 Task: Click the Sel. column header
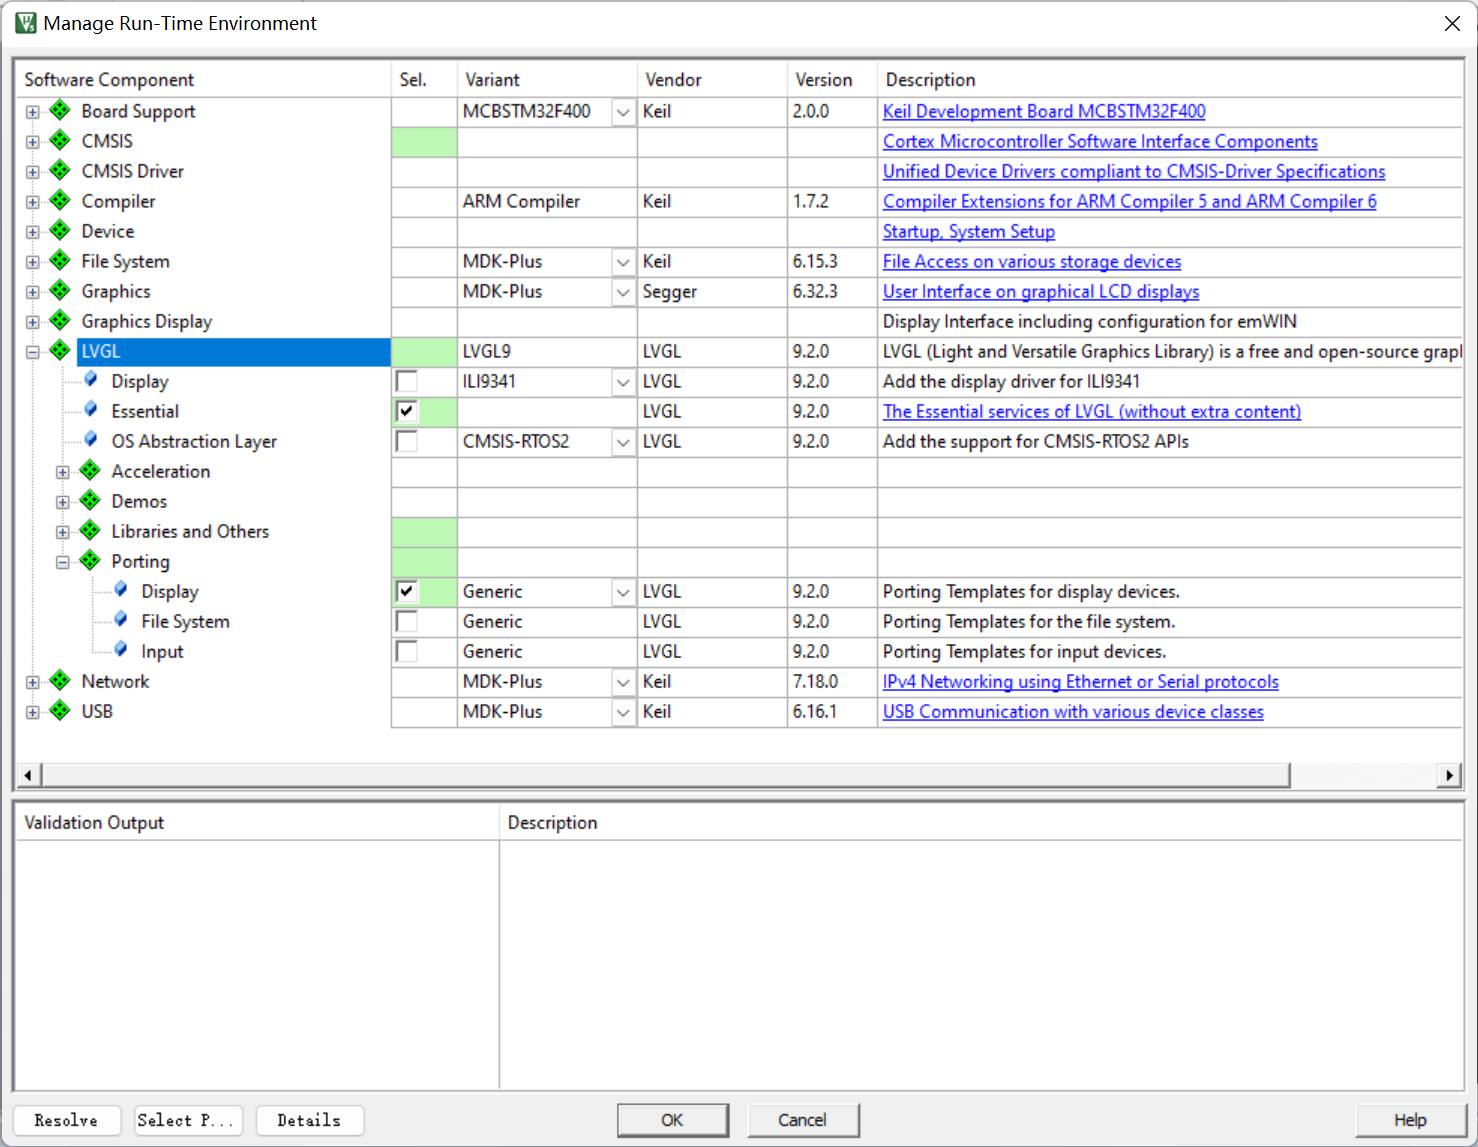[424, 79]
